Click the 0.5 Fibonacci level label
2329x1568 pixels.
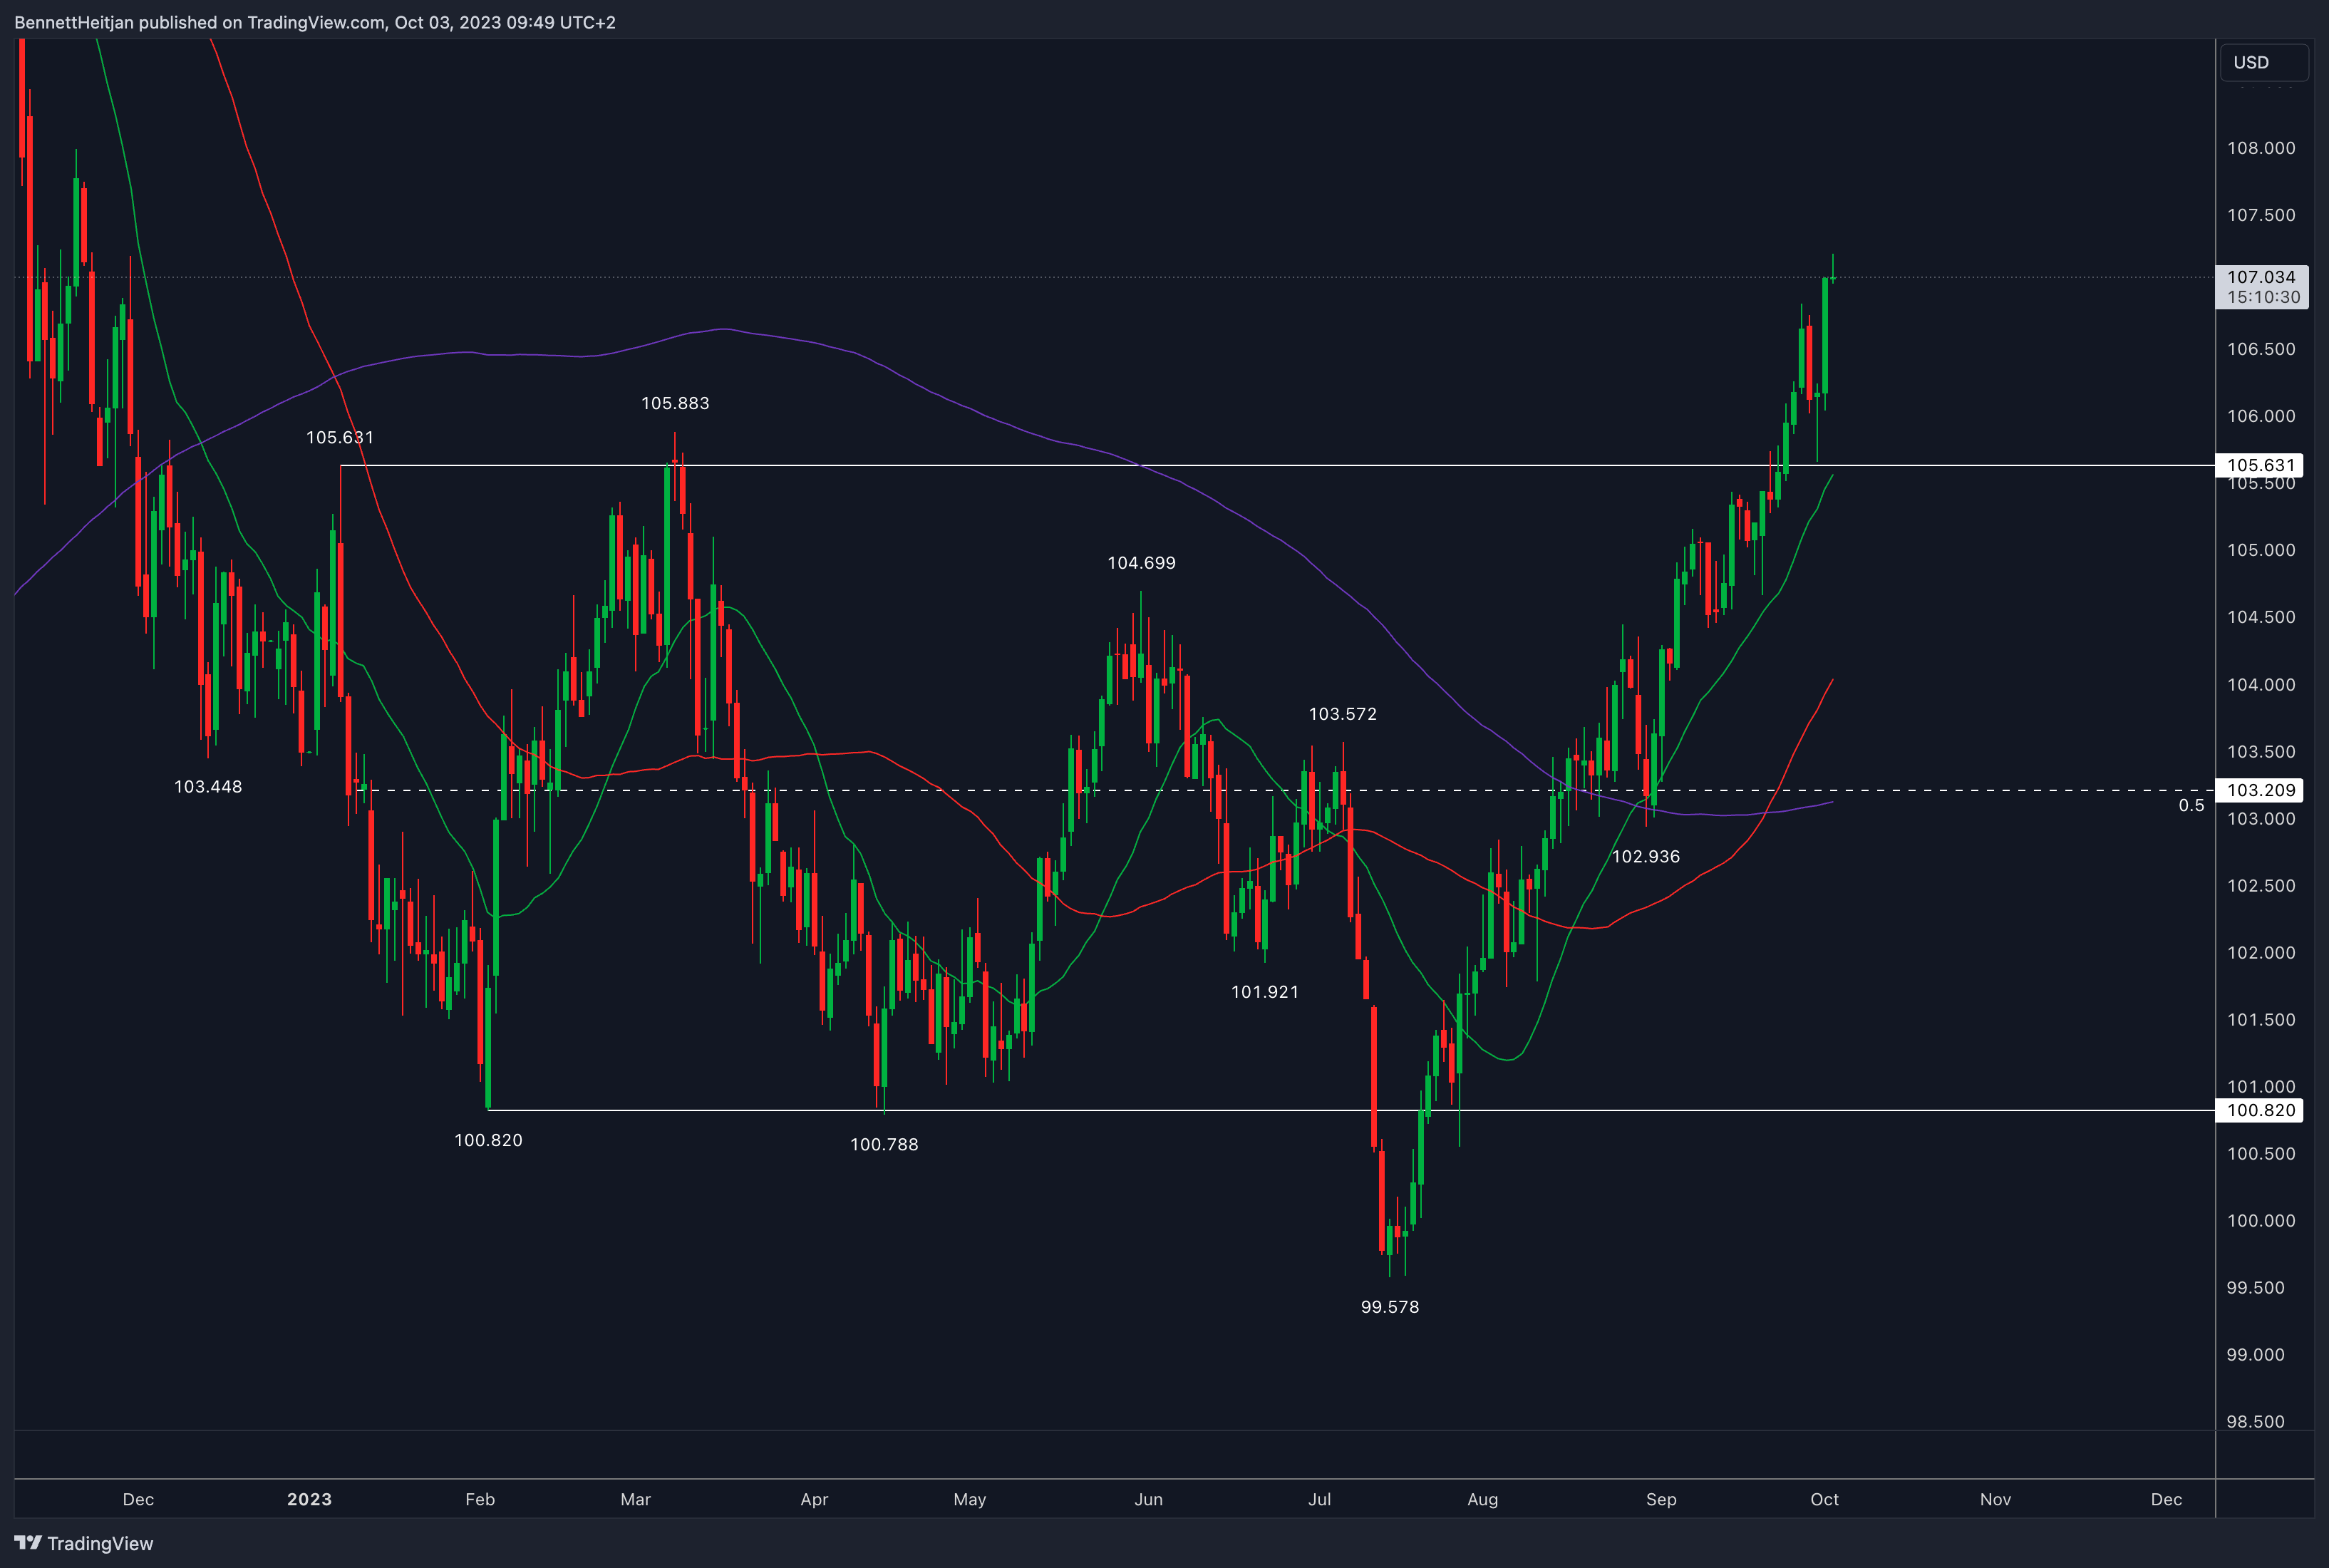(2190, 805)
